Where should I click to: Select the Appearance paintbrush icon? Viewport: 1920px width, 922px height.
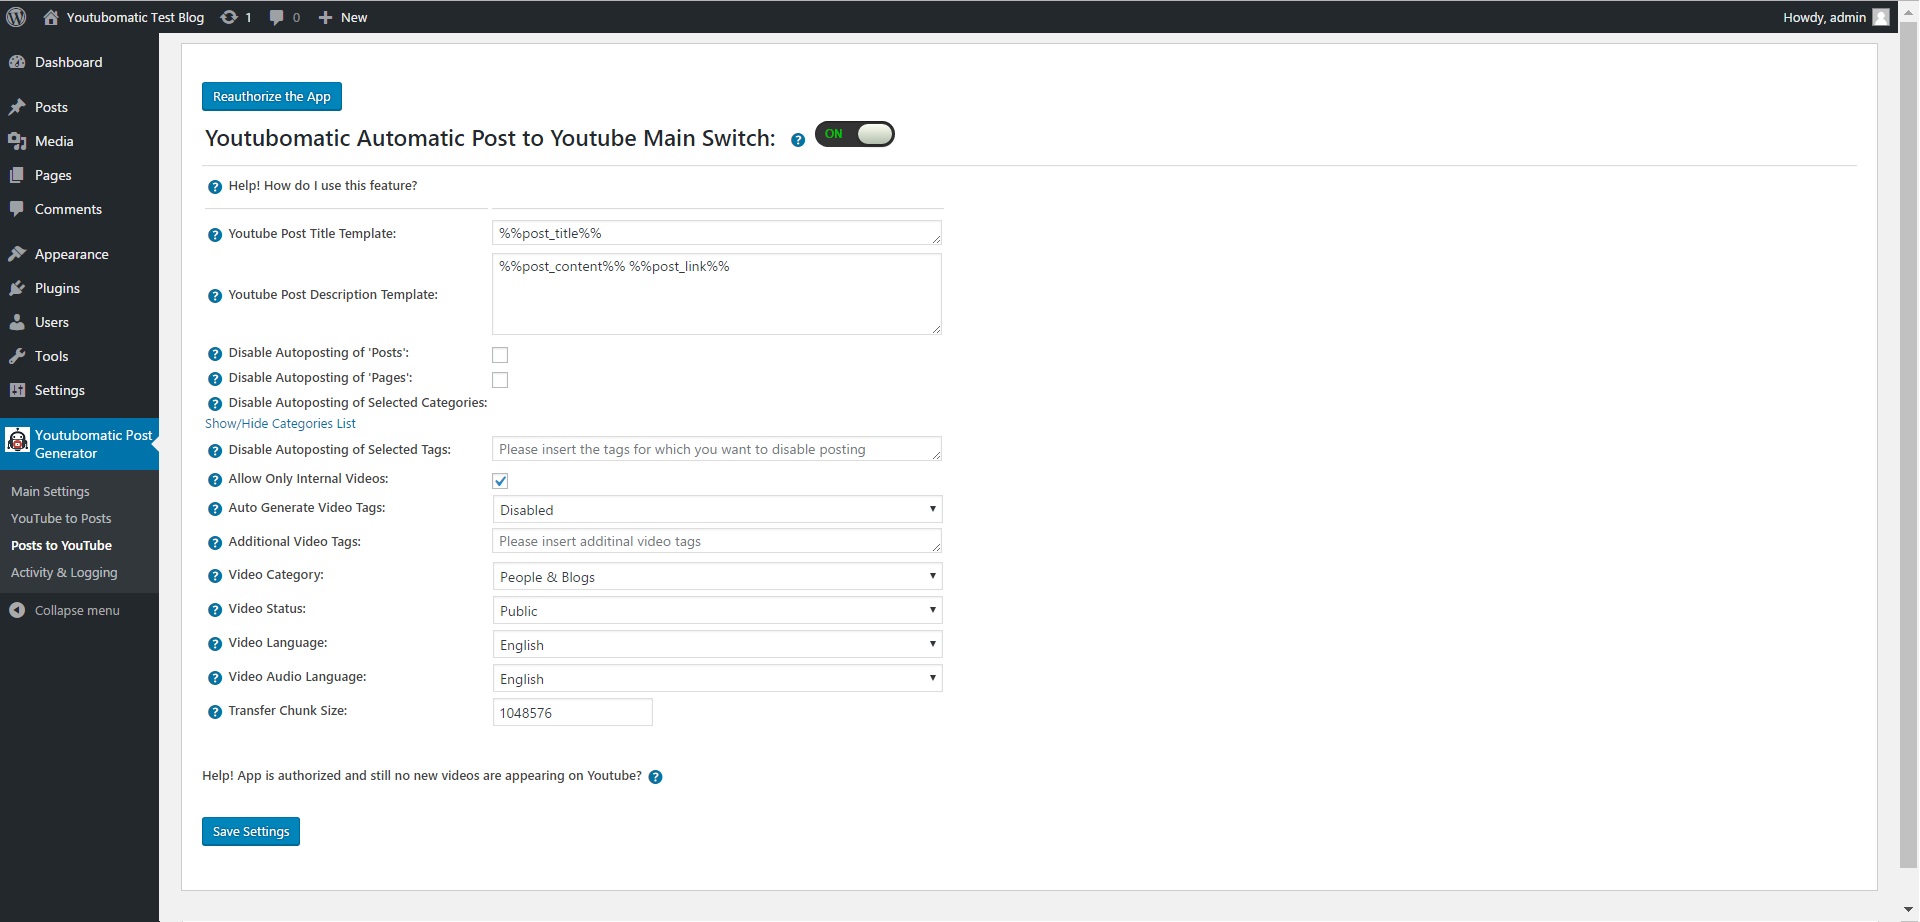(x=18, y=253)
